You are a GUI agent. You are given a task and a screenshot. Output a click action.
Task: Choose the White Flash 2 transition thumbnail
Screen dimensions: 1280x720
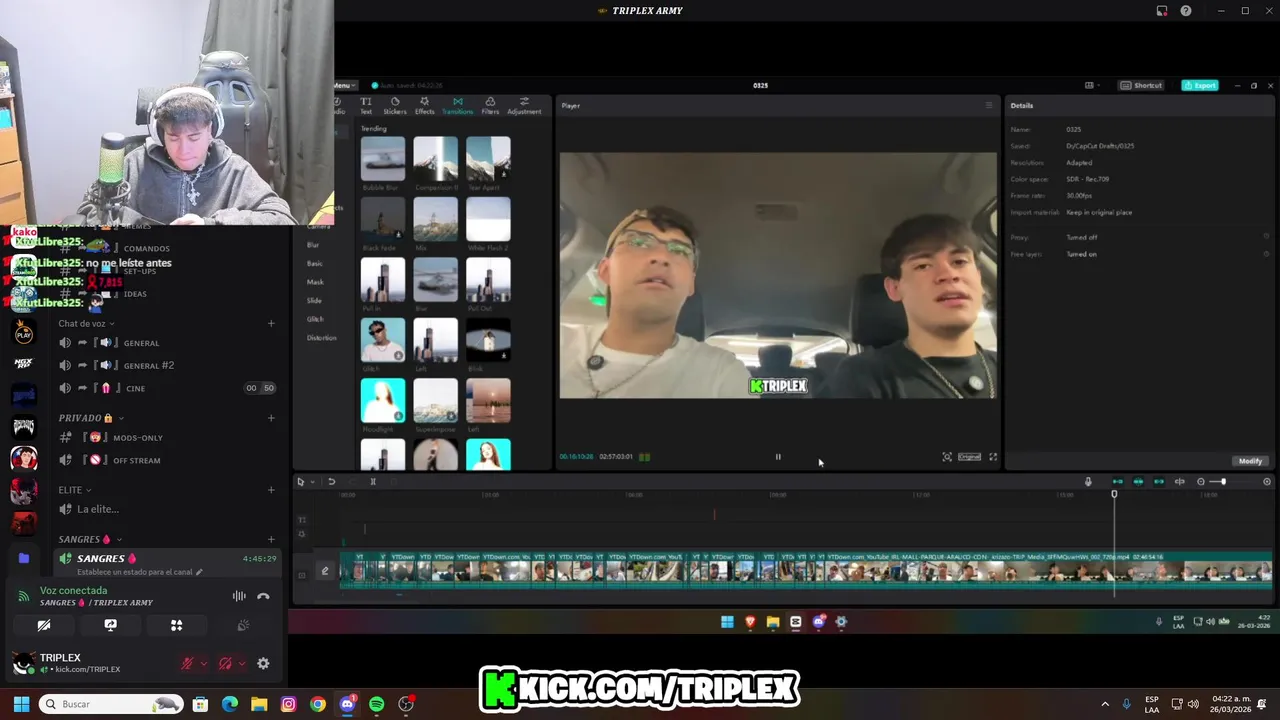(x=488, y=219)
